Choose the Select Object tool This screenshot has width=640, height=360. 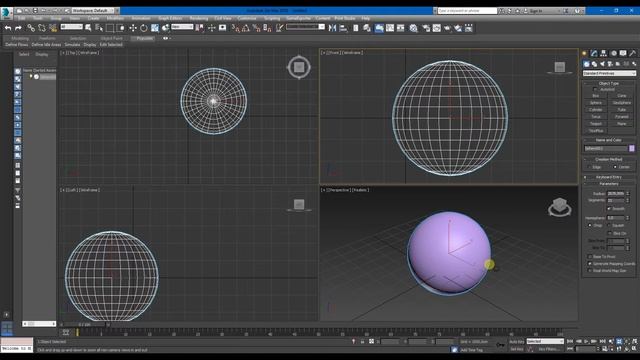click(88, 28)
